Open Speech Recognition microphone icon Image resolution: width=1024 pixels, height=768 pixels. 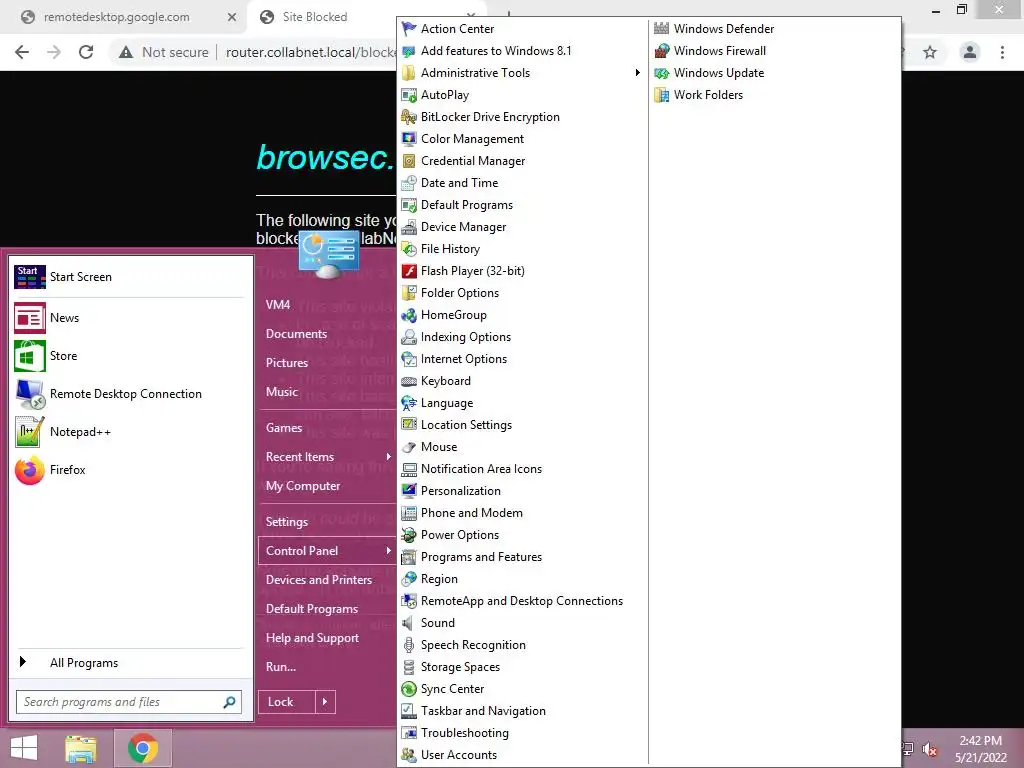[409, 645]
